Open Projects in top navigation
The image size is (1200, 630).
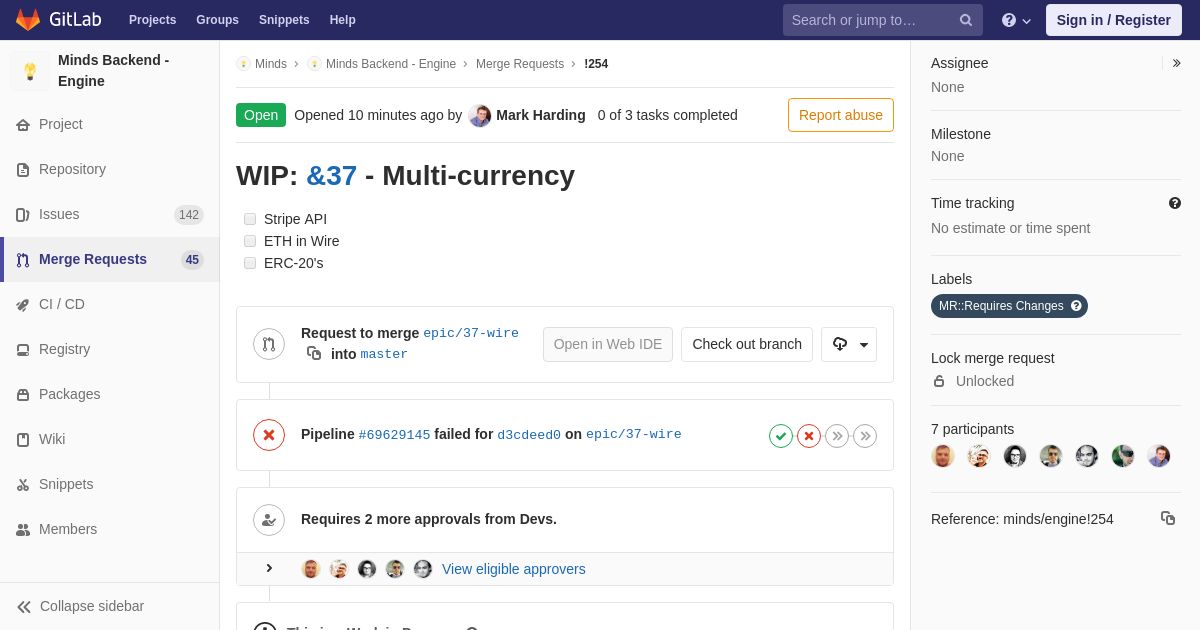[152, 20]
